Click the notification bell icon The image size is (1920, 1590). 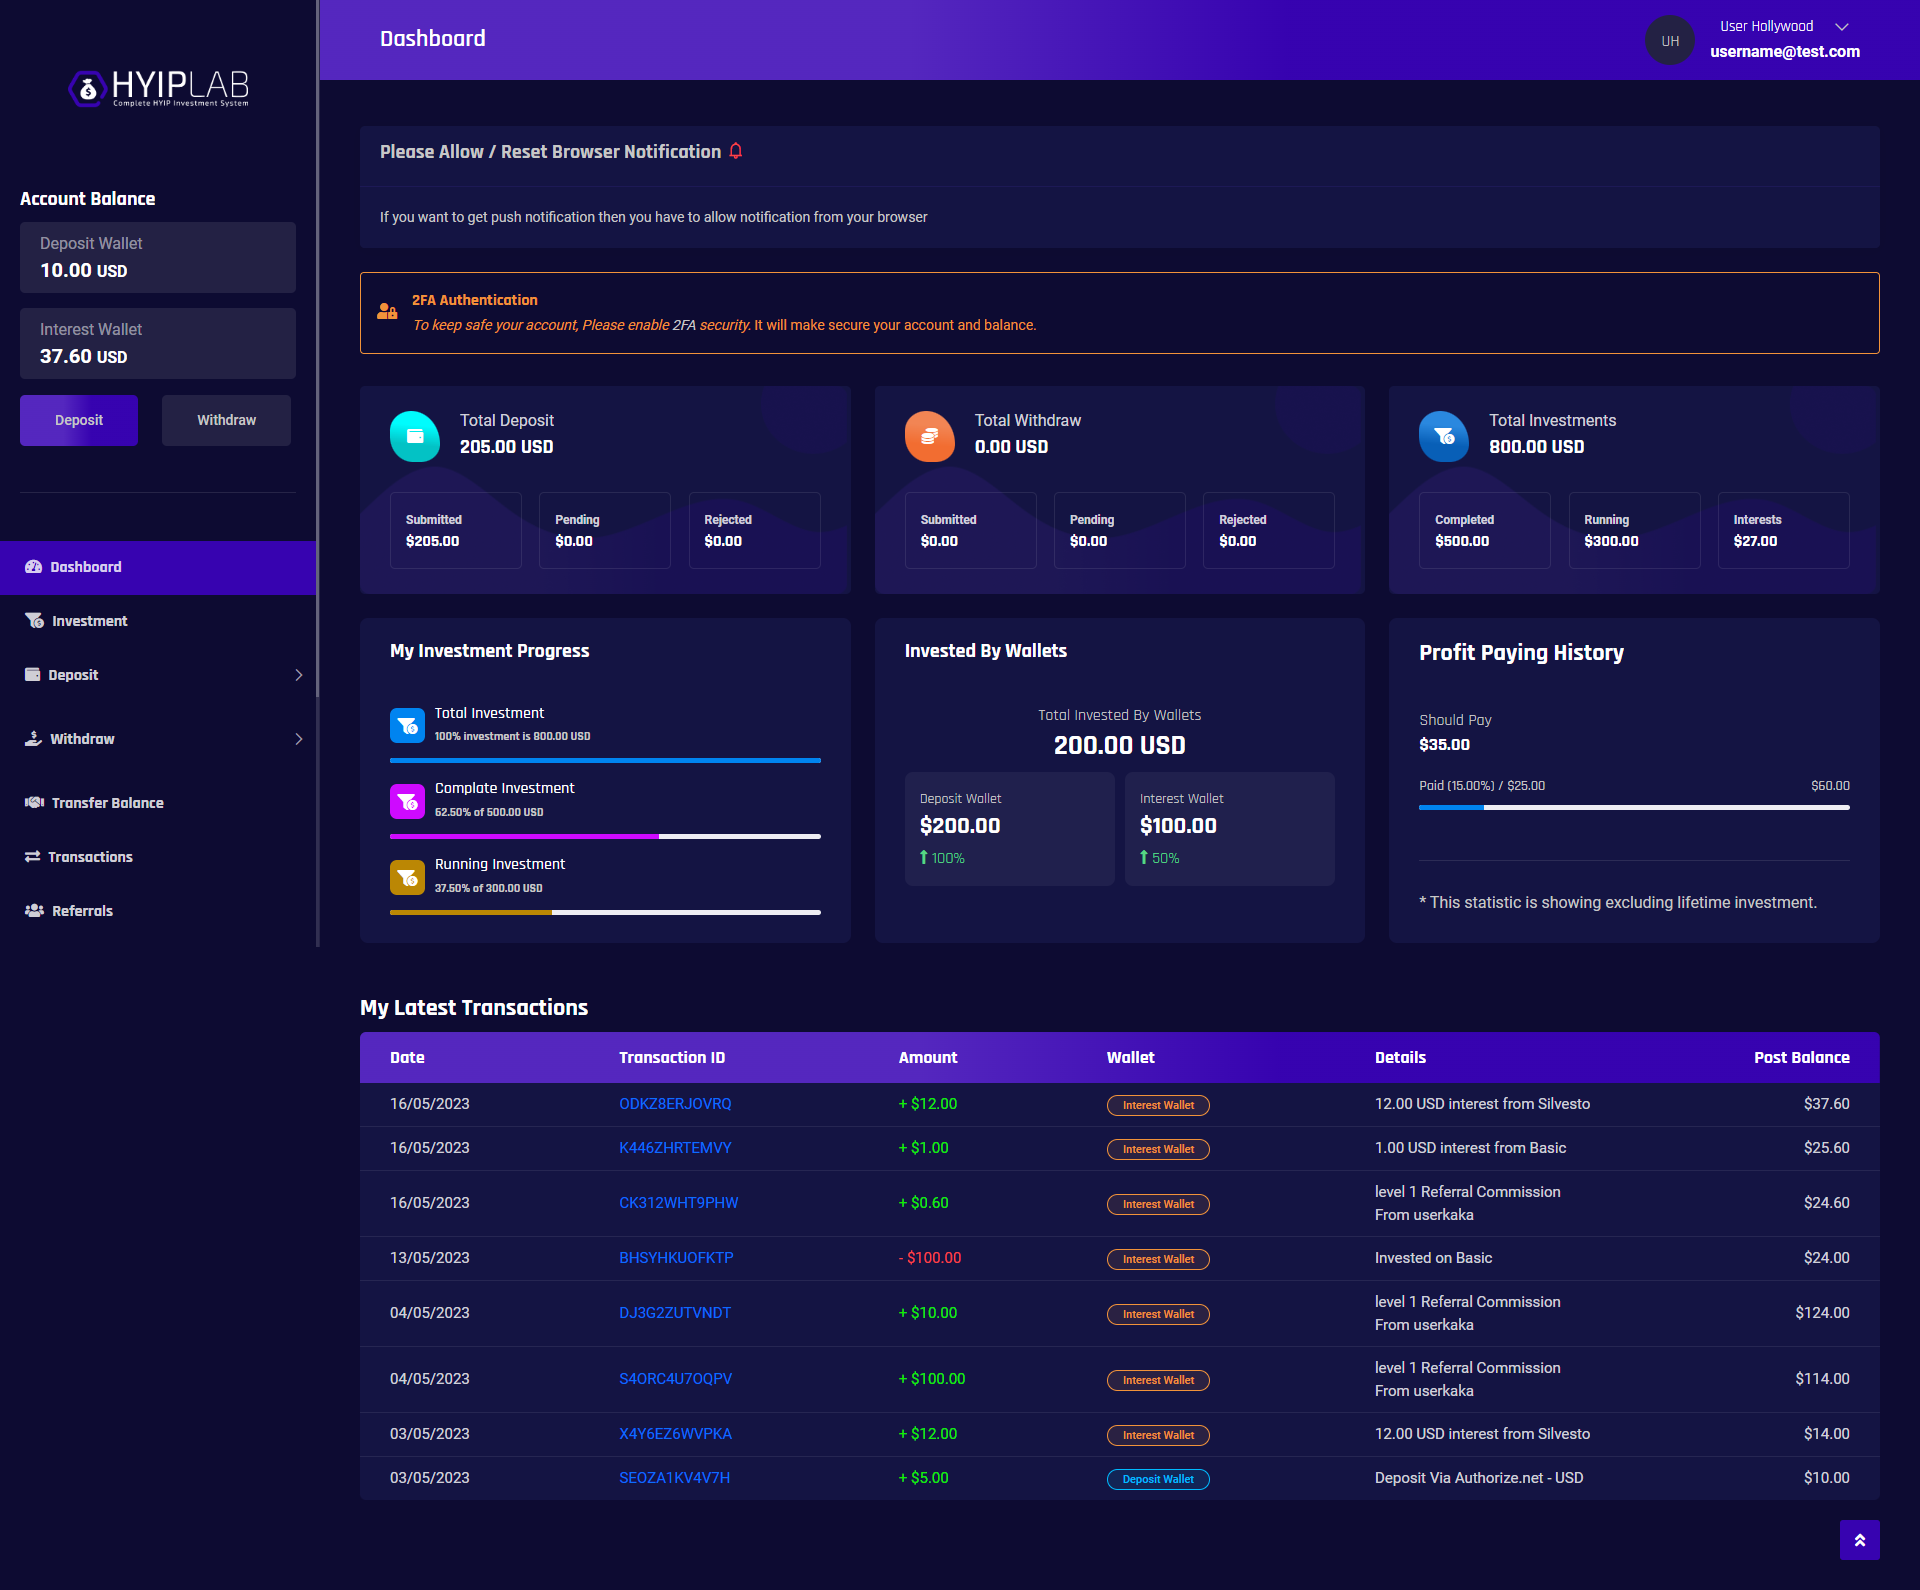tap(736, 151)
